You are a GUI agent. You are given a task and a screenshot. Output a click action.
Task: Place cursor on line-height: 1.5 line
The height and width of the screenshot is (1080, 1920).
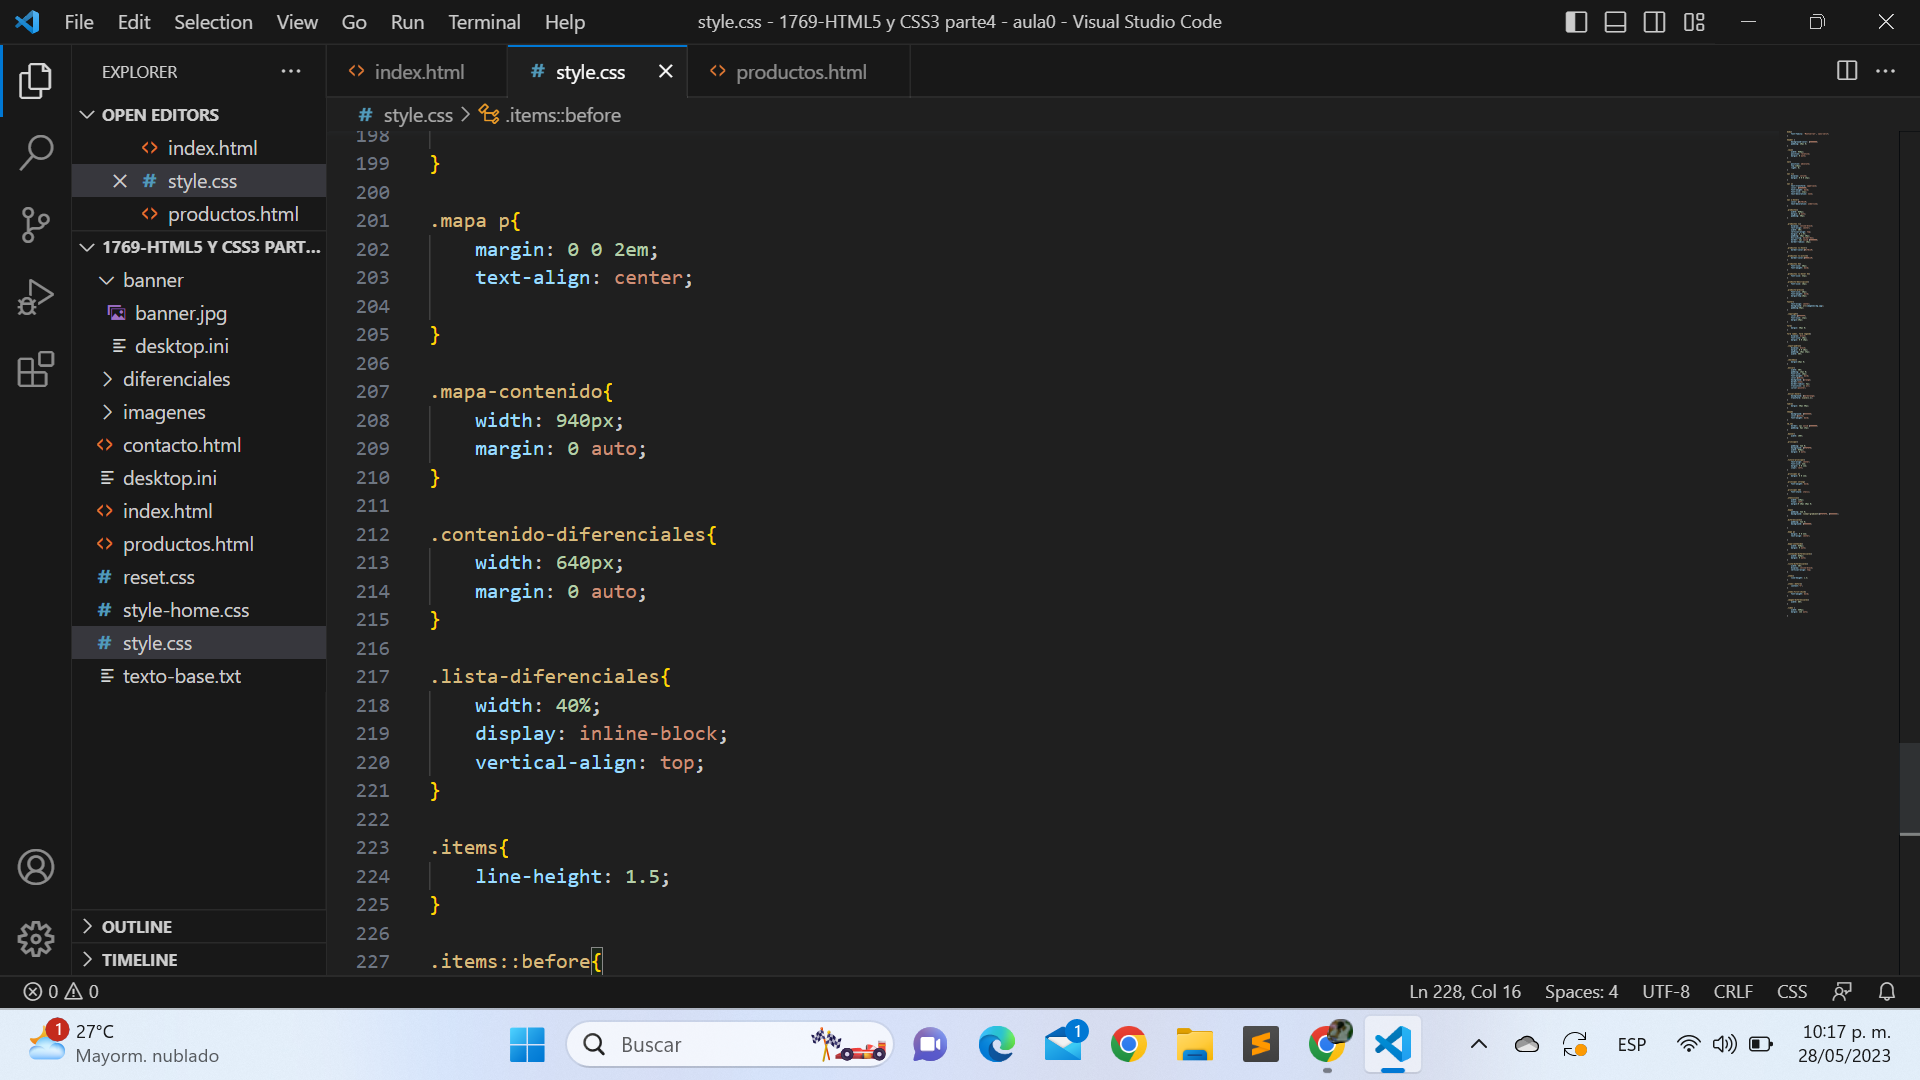pos(572,876)
